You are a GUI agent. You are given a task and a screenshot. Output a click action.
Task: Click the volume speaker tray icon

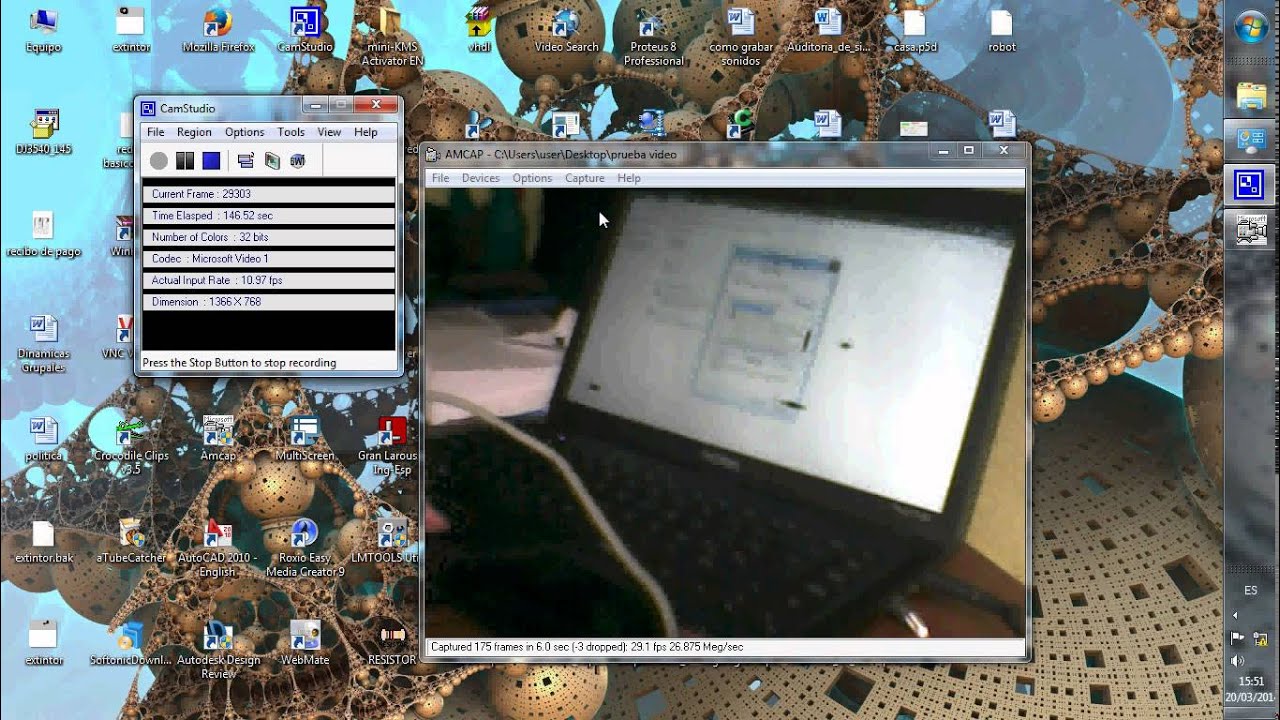[x=1238, y=660]
